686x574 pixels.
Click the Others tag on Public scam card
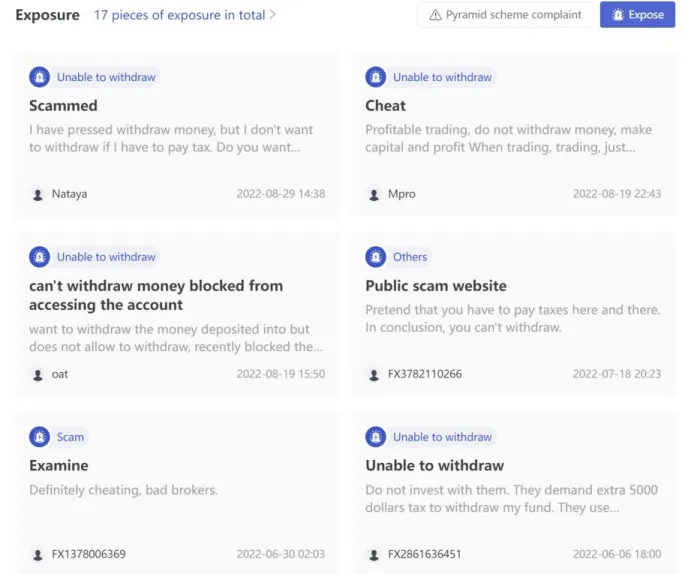(x=410, y=257)
